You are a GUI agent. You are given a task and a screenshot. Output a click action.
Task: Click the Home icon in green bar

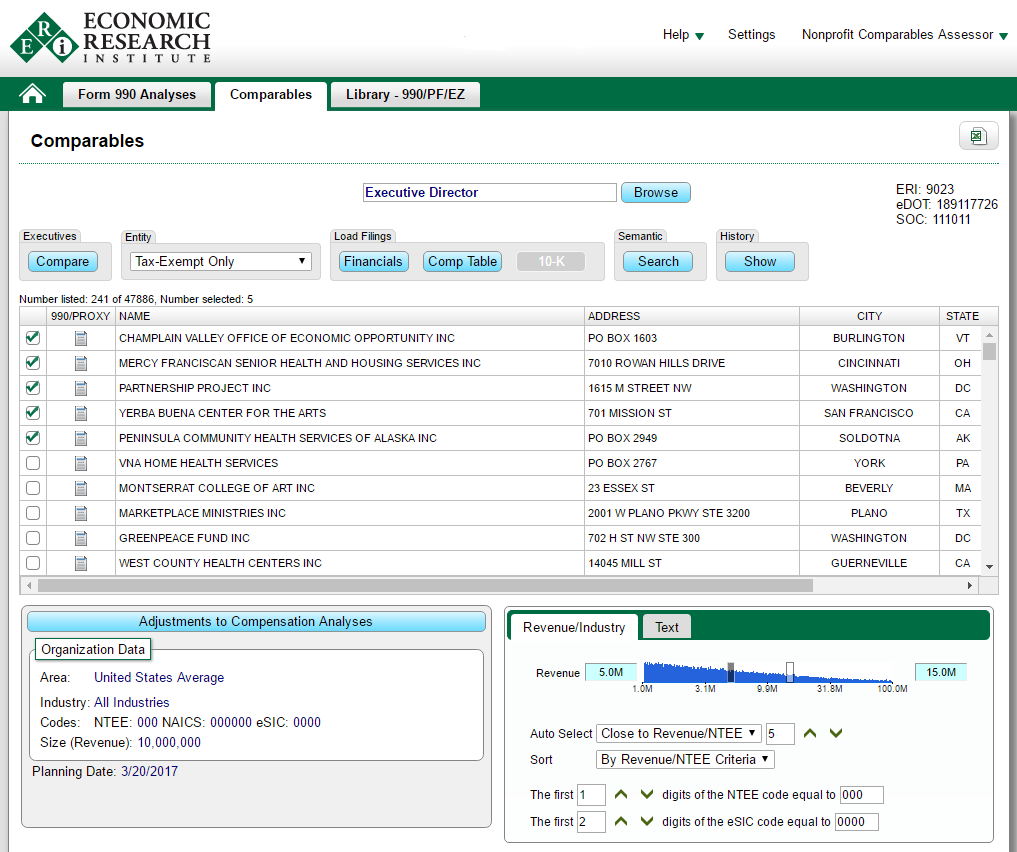(x=33, y=95)
